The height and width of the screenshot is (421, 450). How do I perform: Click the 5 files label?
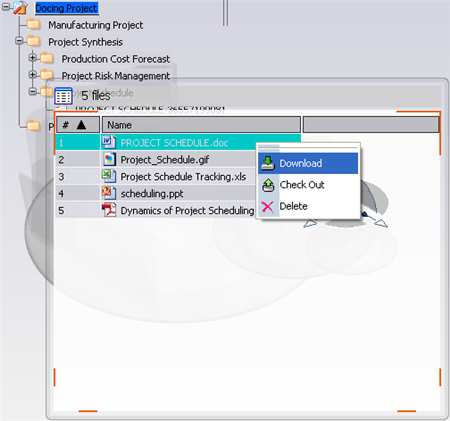point(96,96)
